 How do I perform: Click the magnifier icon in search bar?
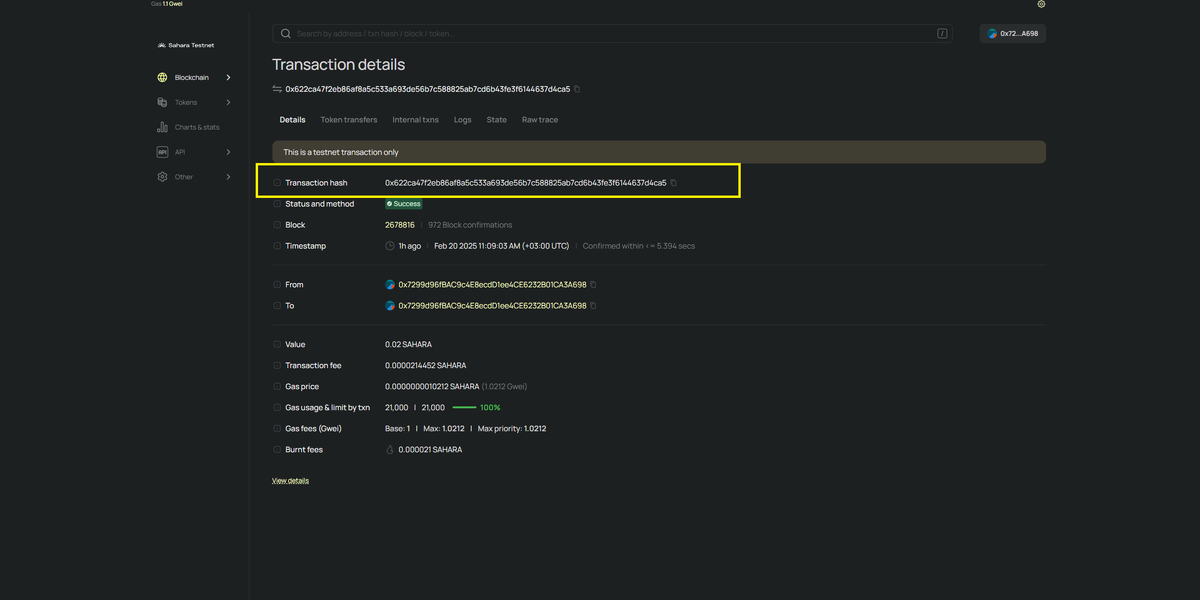(x=286, y=33)
